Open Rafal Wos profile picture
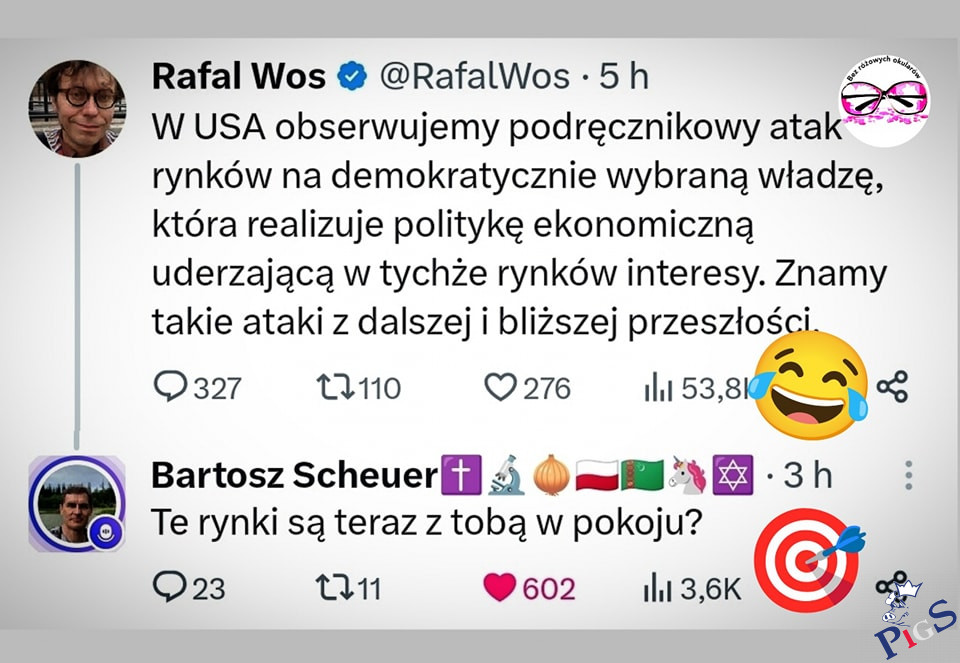Screen dimensions: 960x663 (x=77, y=108)
